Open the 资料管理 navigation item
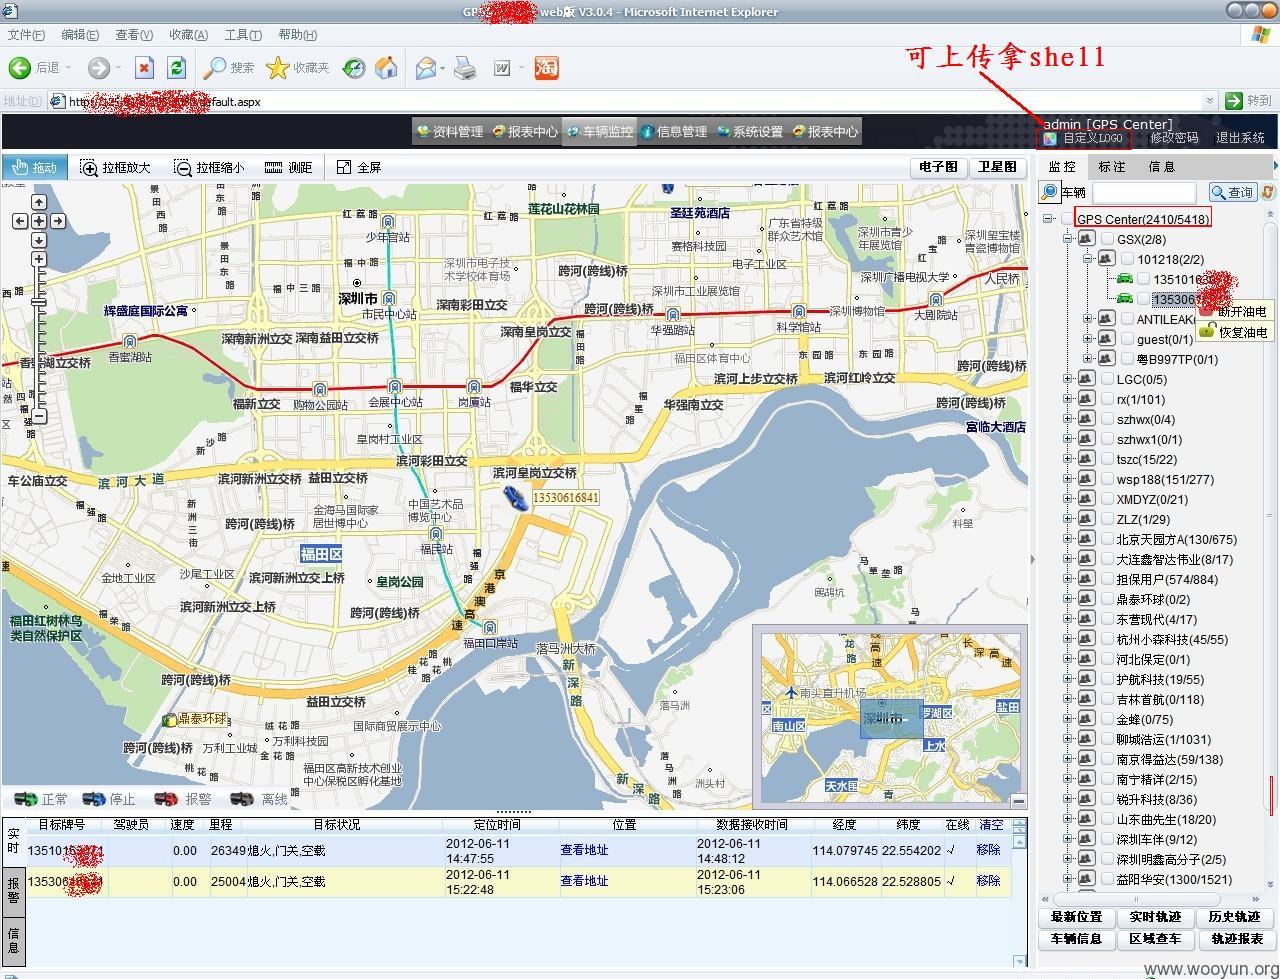Viewport: 1280px width, 979px height. (449, 131)
